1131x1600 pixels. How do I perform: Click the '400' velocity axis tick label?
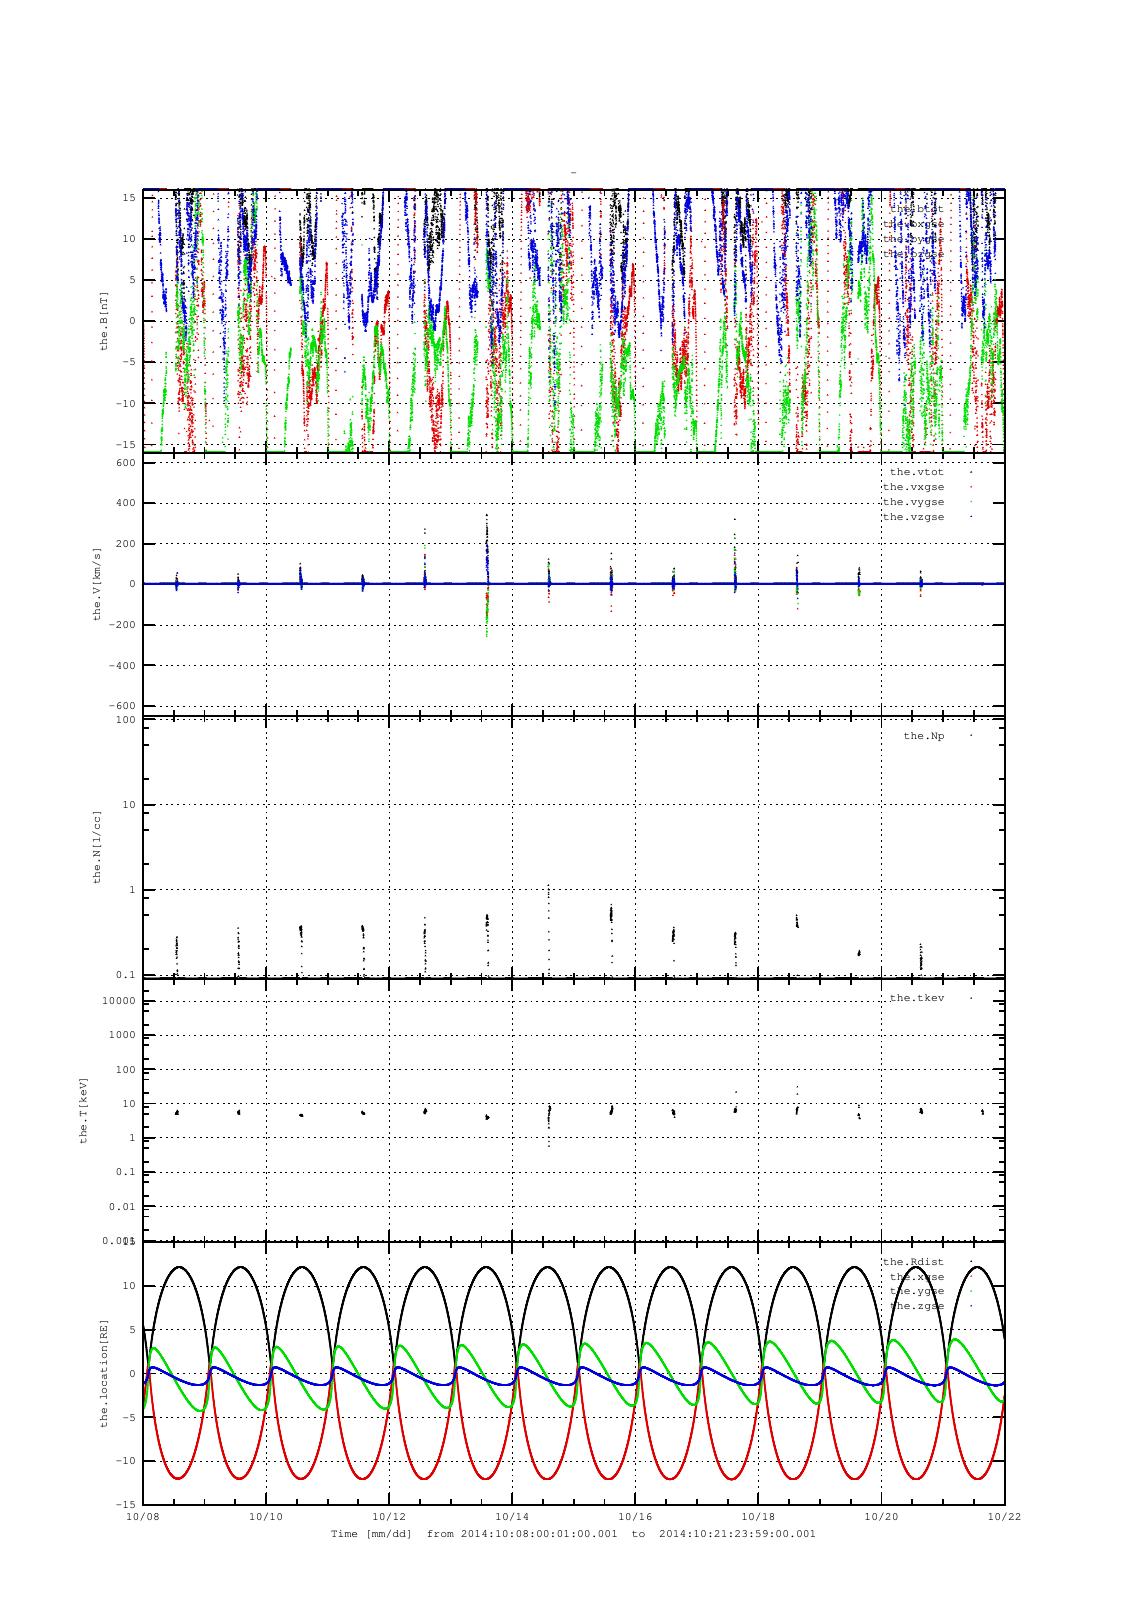125,503
